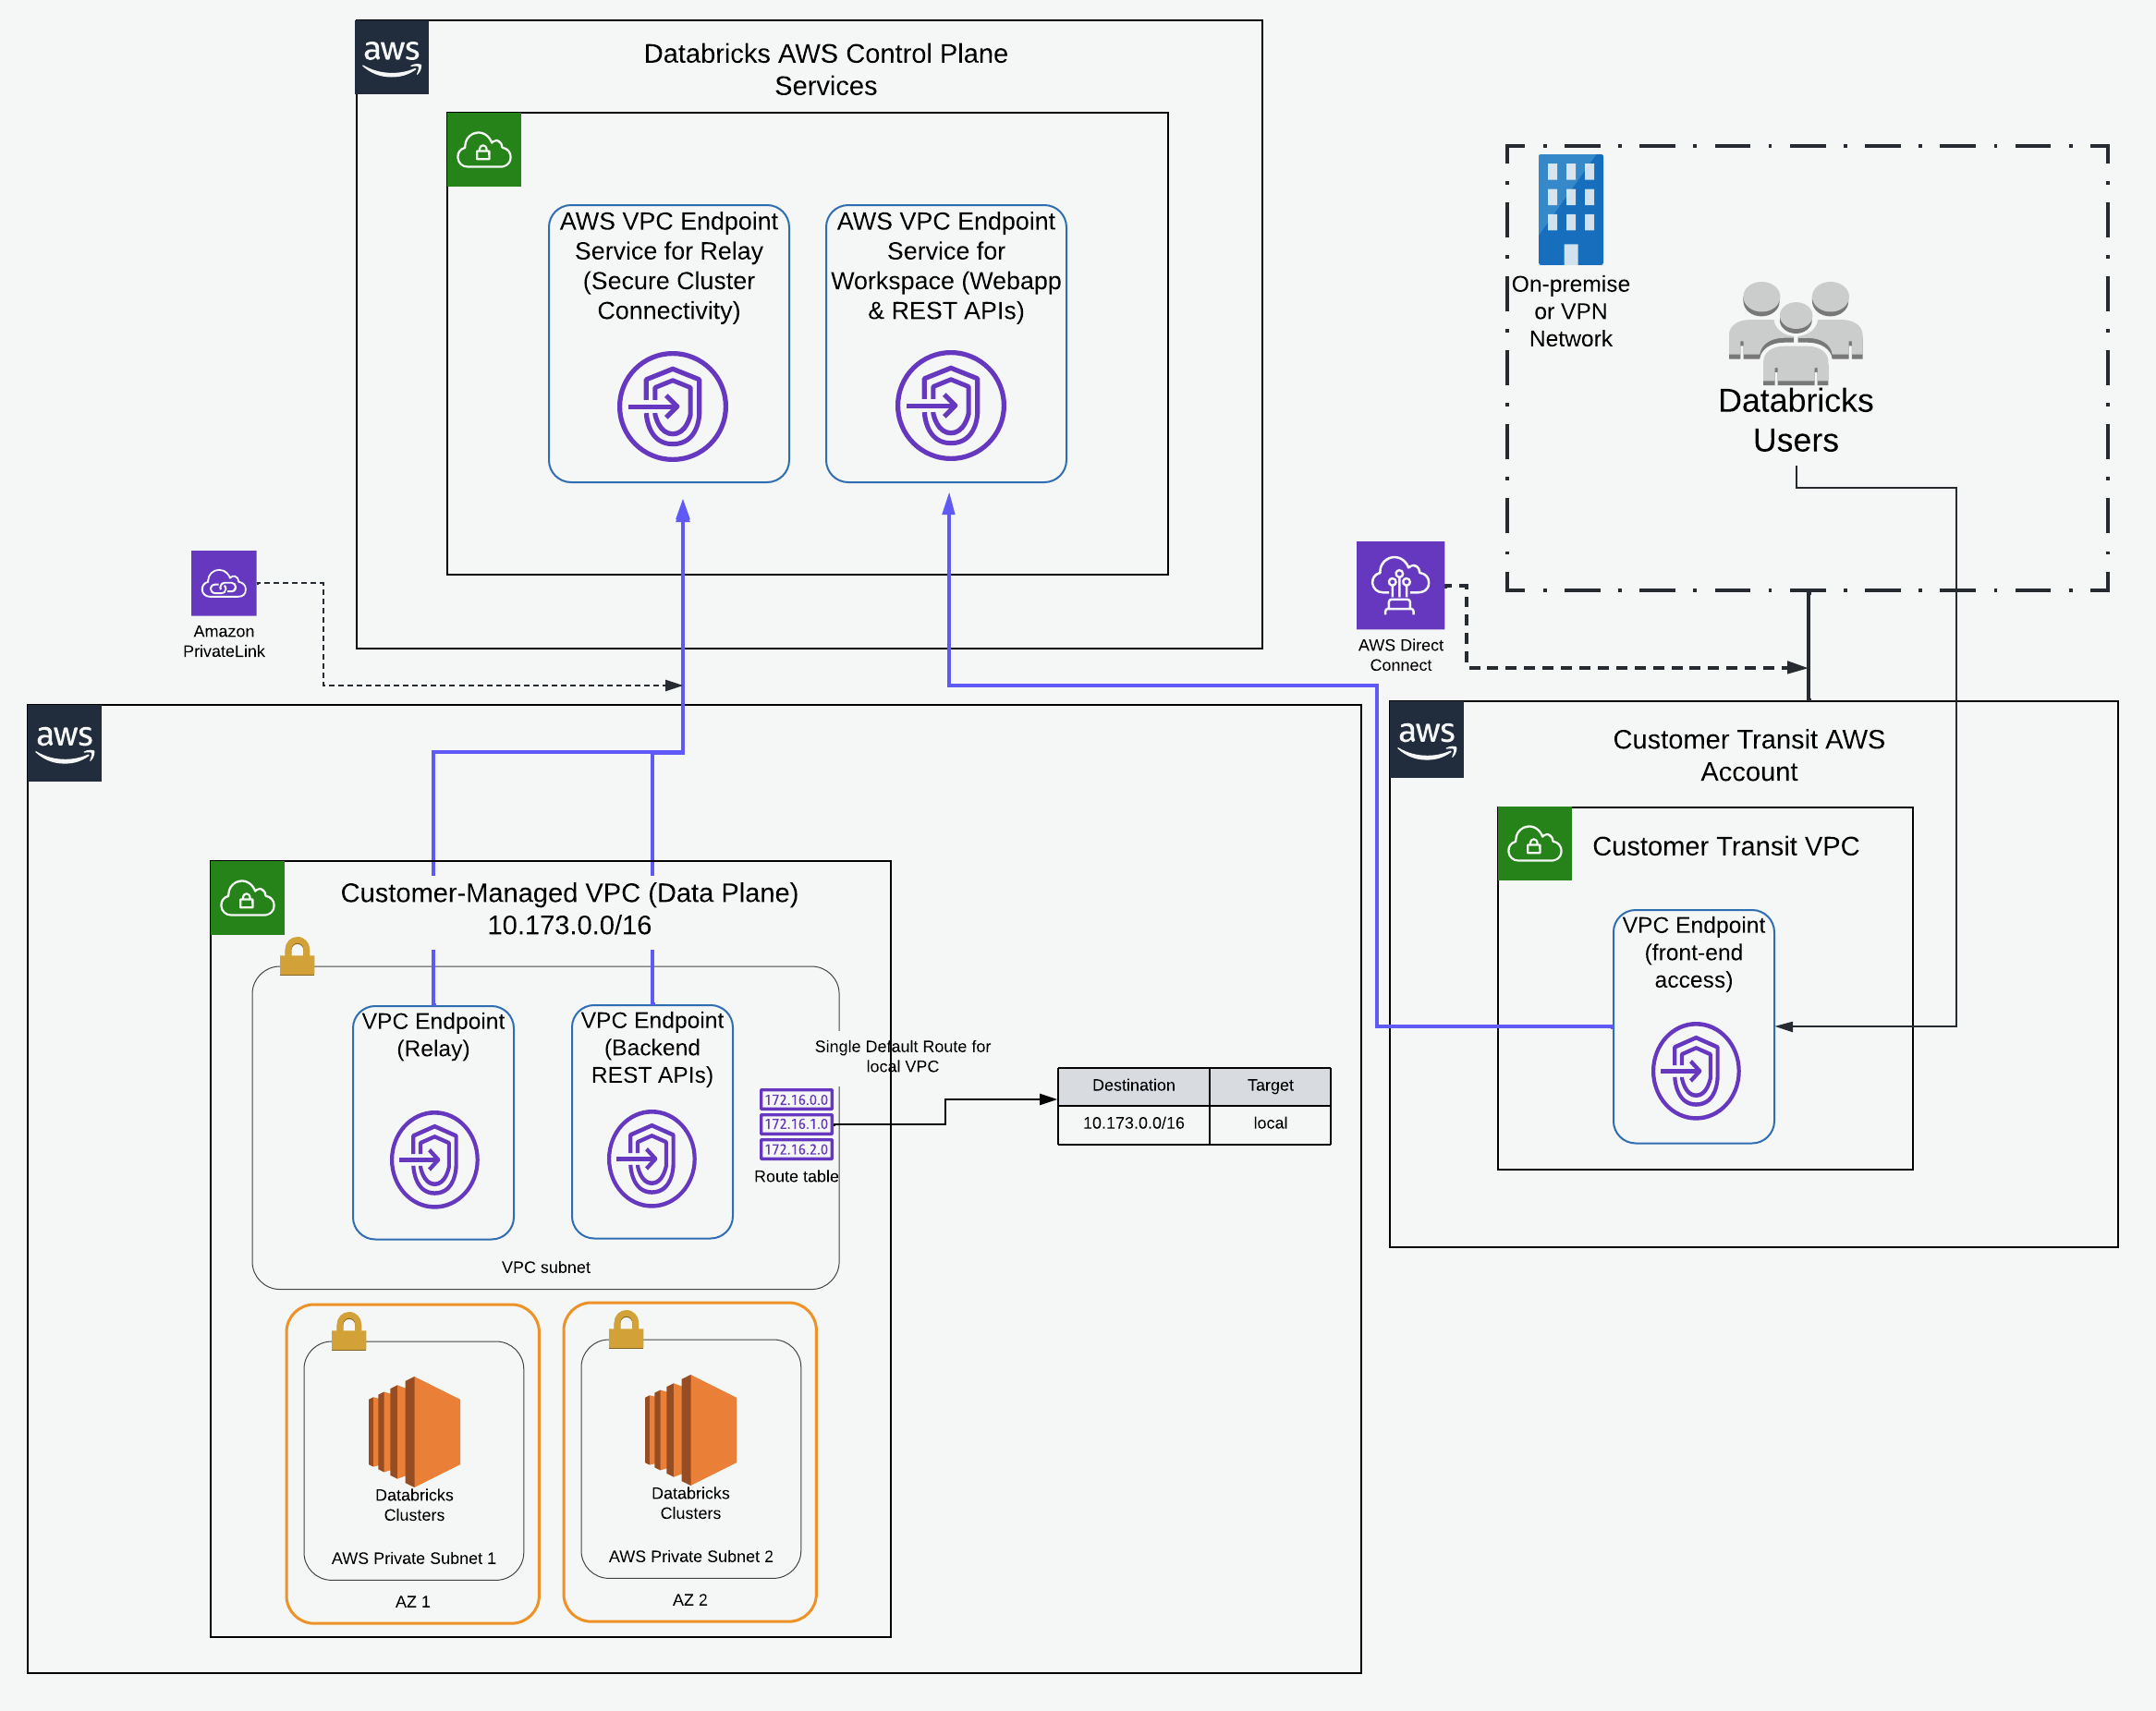2156x1711 pixels.
Task: Click the blue on-premise building icon
Action: pos(1570,209)
